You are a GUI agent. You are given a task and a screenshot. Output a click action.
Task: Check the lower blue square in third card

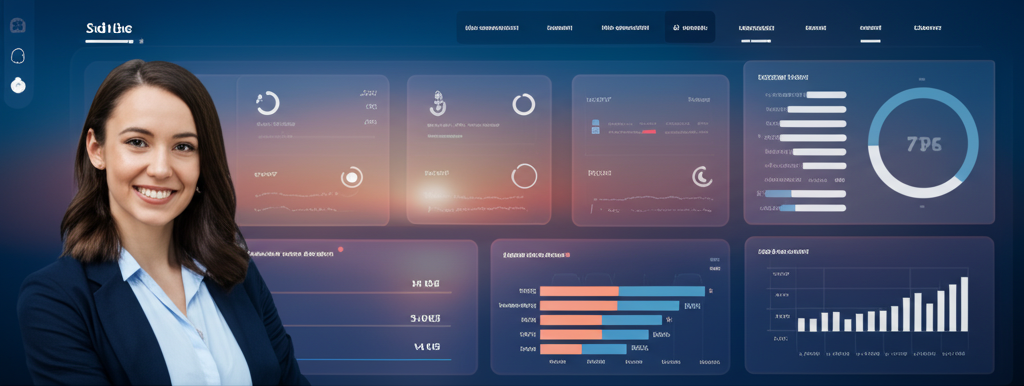[596, 131]
